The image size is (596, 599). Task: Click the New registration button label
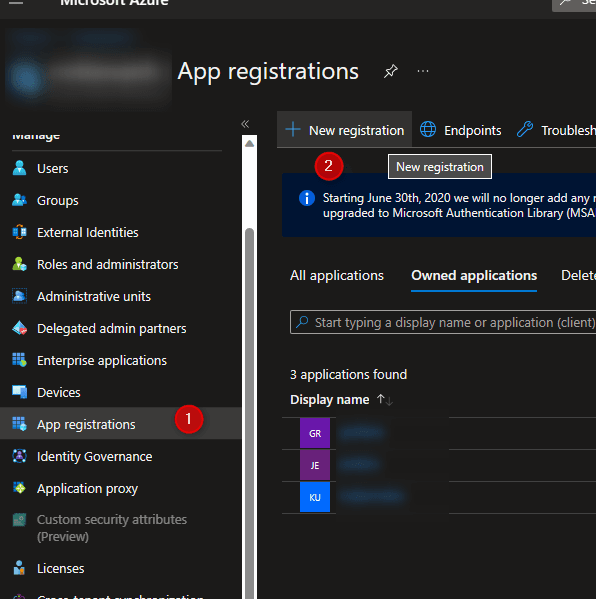tap(356, 131)
